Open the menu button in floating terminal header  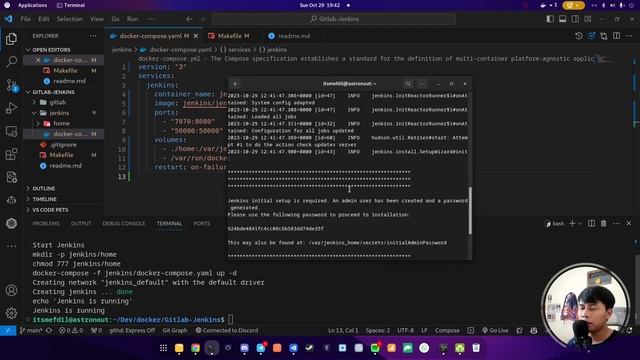coord(422,84)
